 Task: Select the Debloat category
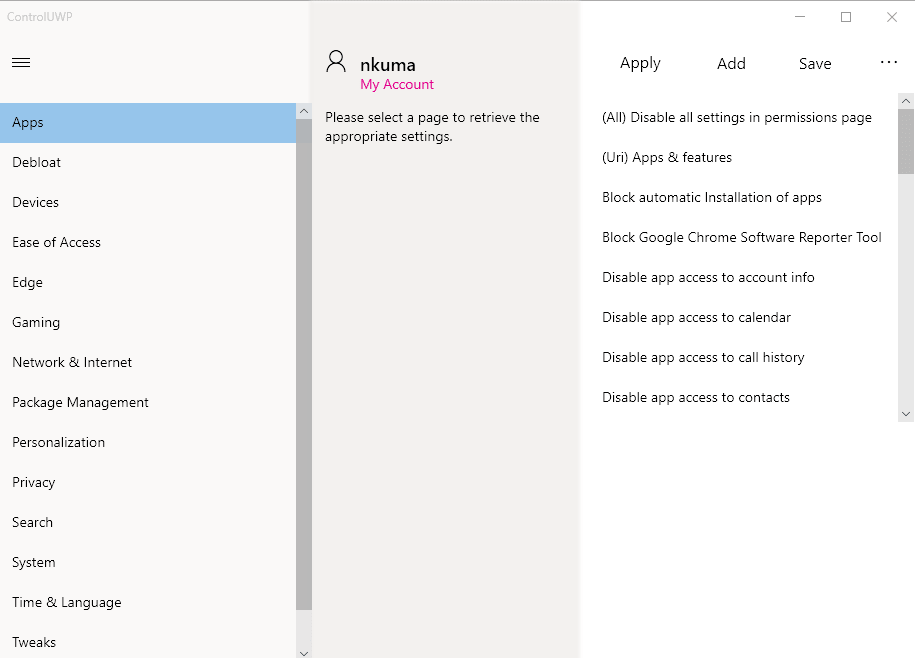[37, 162]
